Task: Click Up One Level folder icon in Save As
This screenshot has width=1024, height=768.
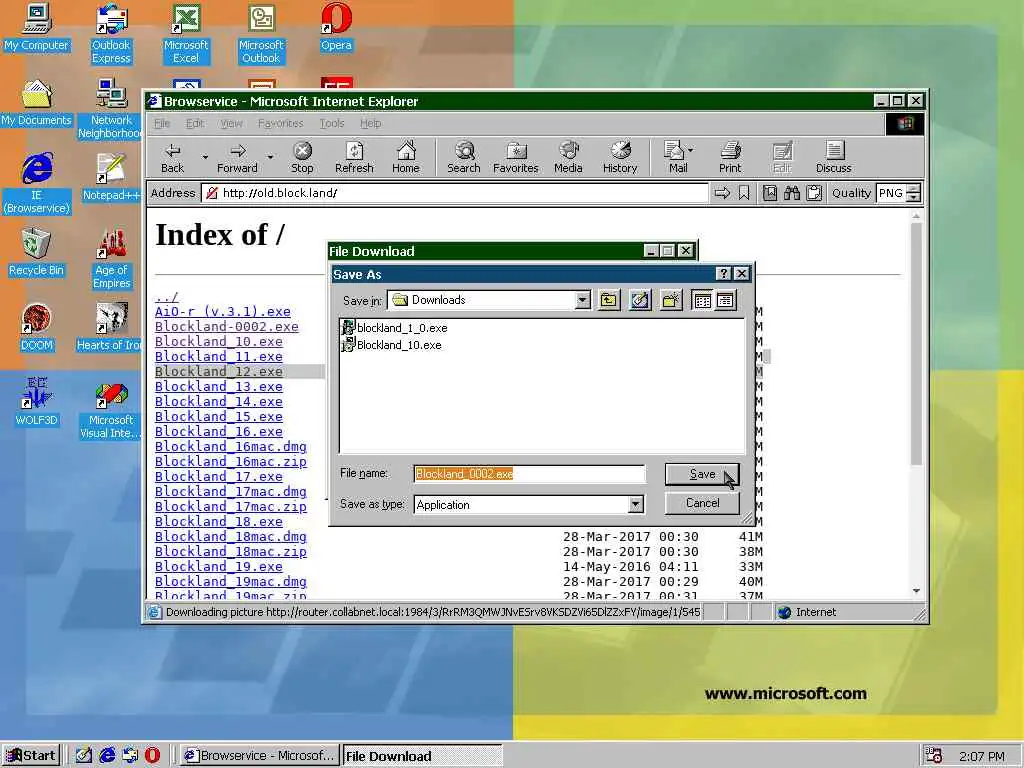Action: pos(609,300)
